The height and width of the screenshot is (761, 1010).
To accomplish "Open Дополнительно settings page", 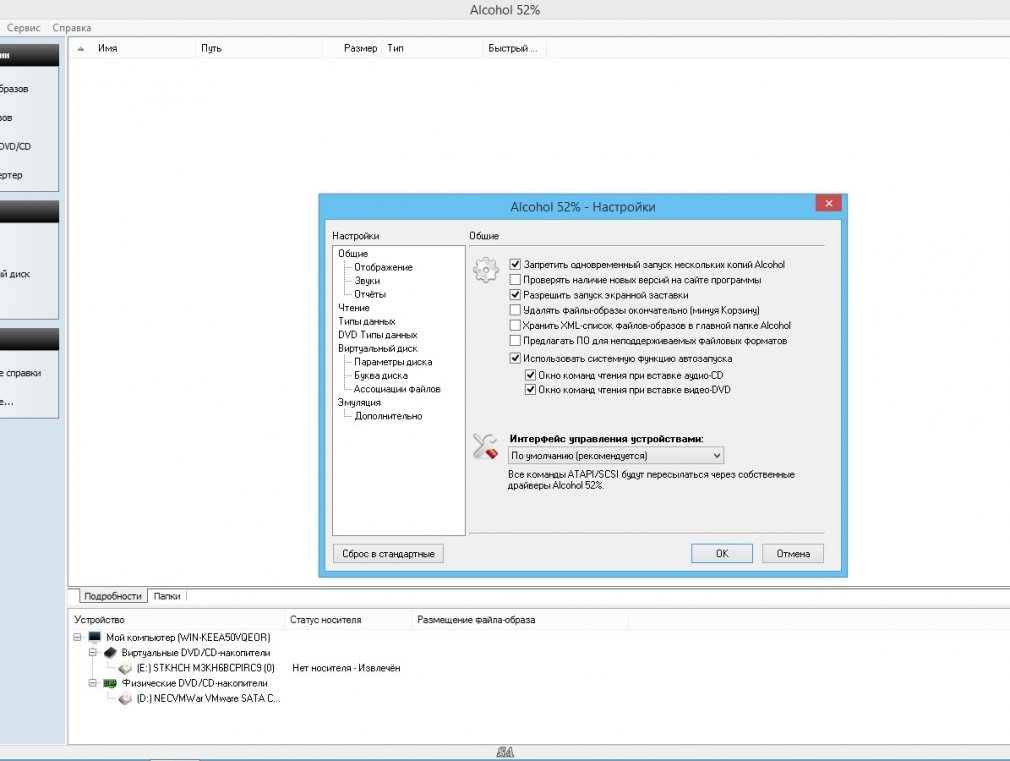I will [388, 416].
